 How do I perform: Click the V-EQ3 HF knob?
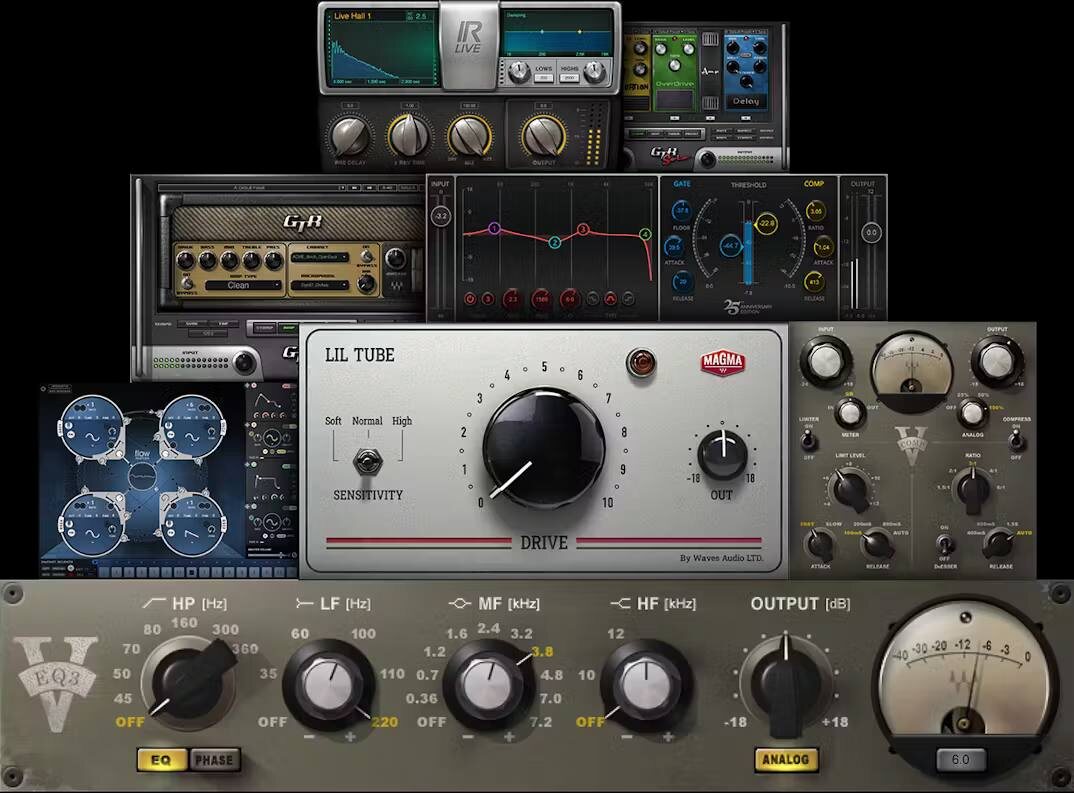pyautogui.click(x=645, y=685)
